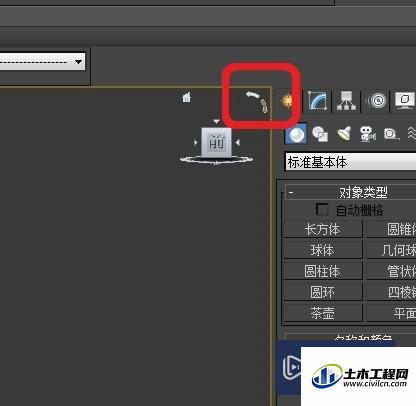Switch to the Modify panel tab
The width and height of the screenshot is (419, 406).
click(317, 100)
